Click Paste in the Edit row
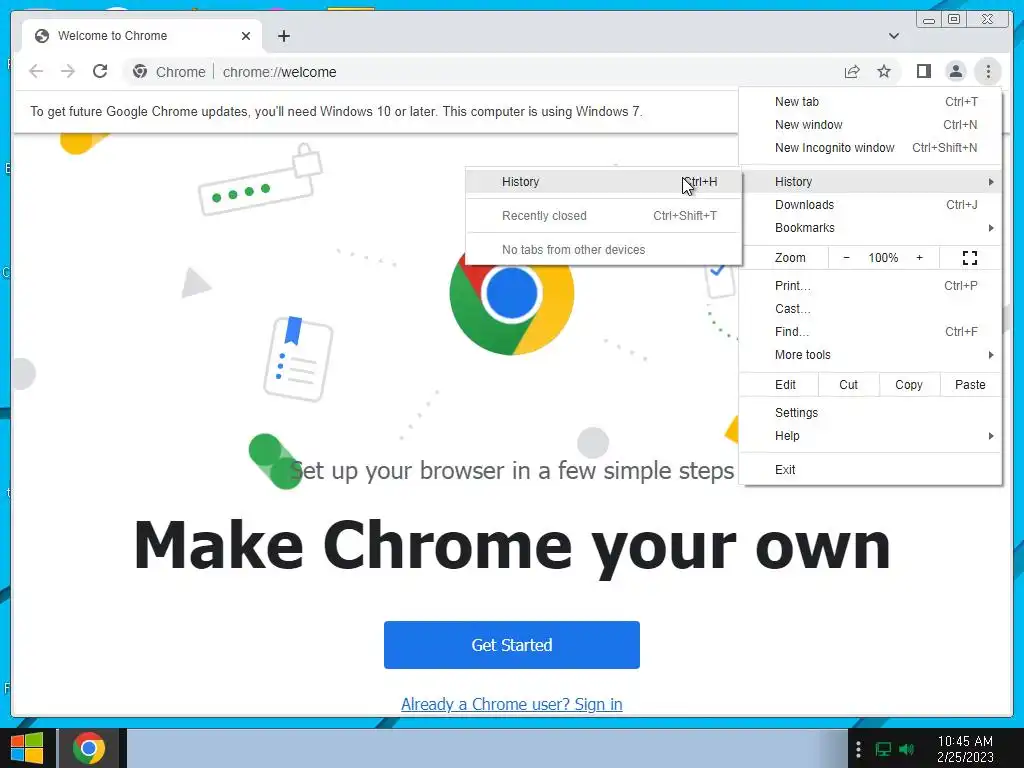The image size is (1024, 768). coord(970,385)
